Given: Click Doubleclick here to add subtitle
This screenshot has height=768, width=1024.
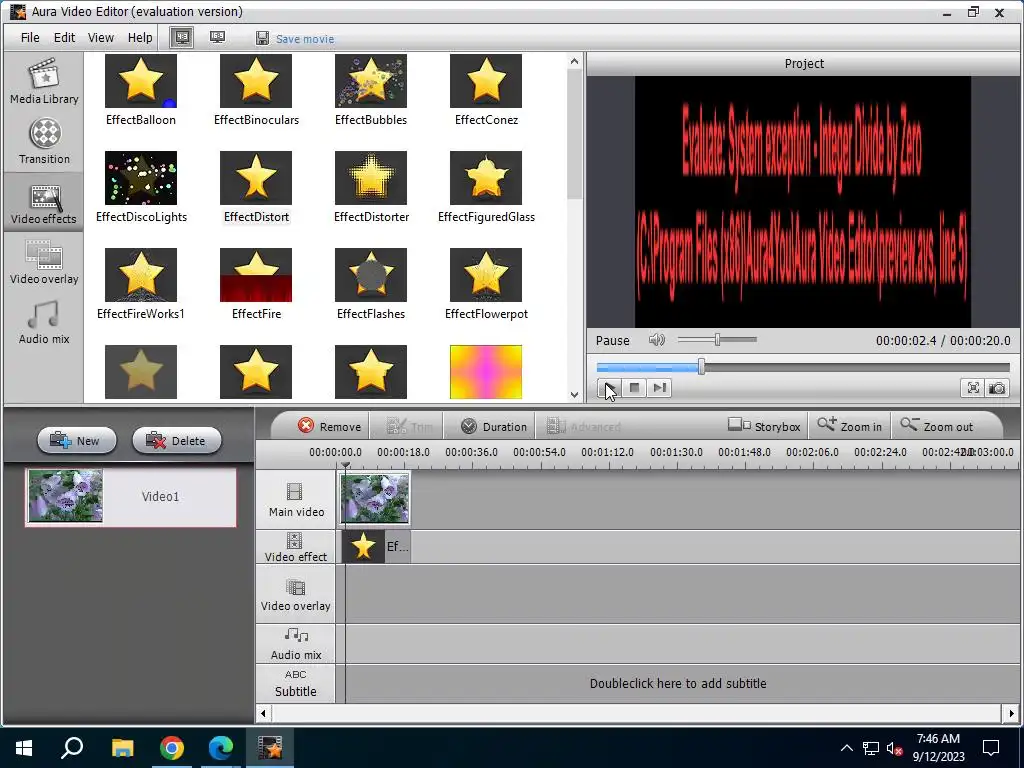Looking at the screenshot, I should click(x=678, y=684).
